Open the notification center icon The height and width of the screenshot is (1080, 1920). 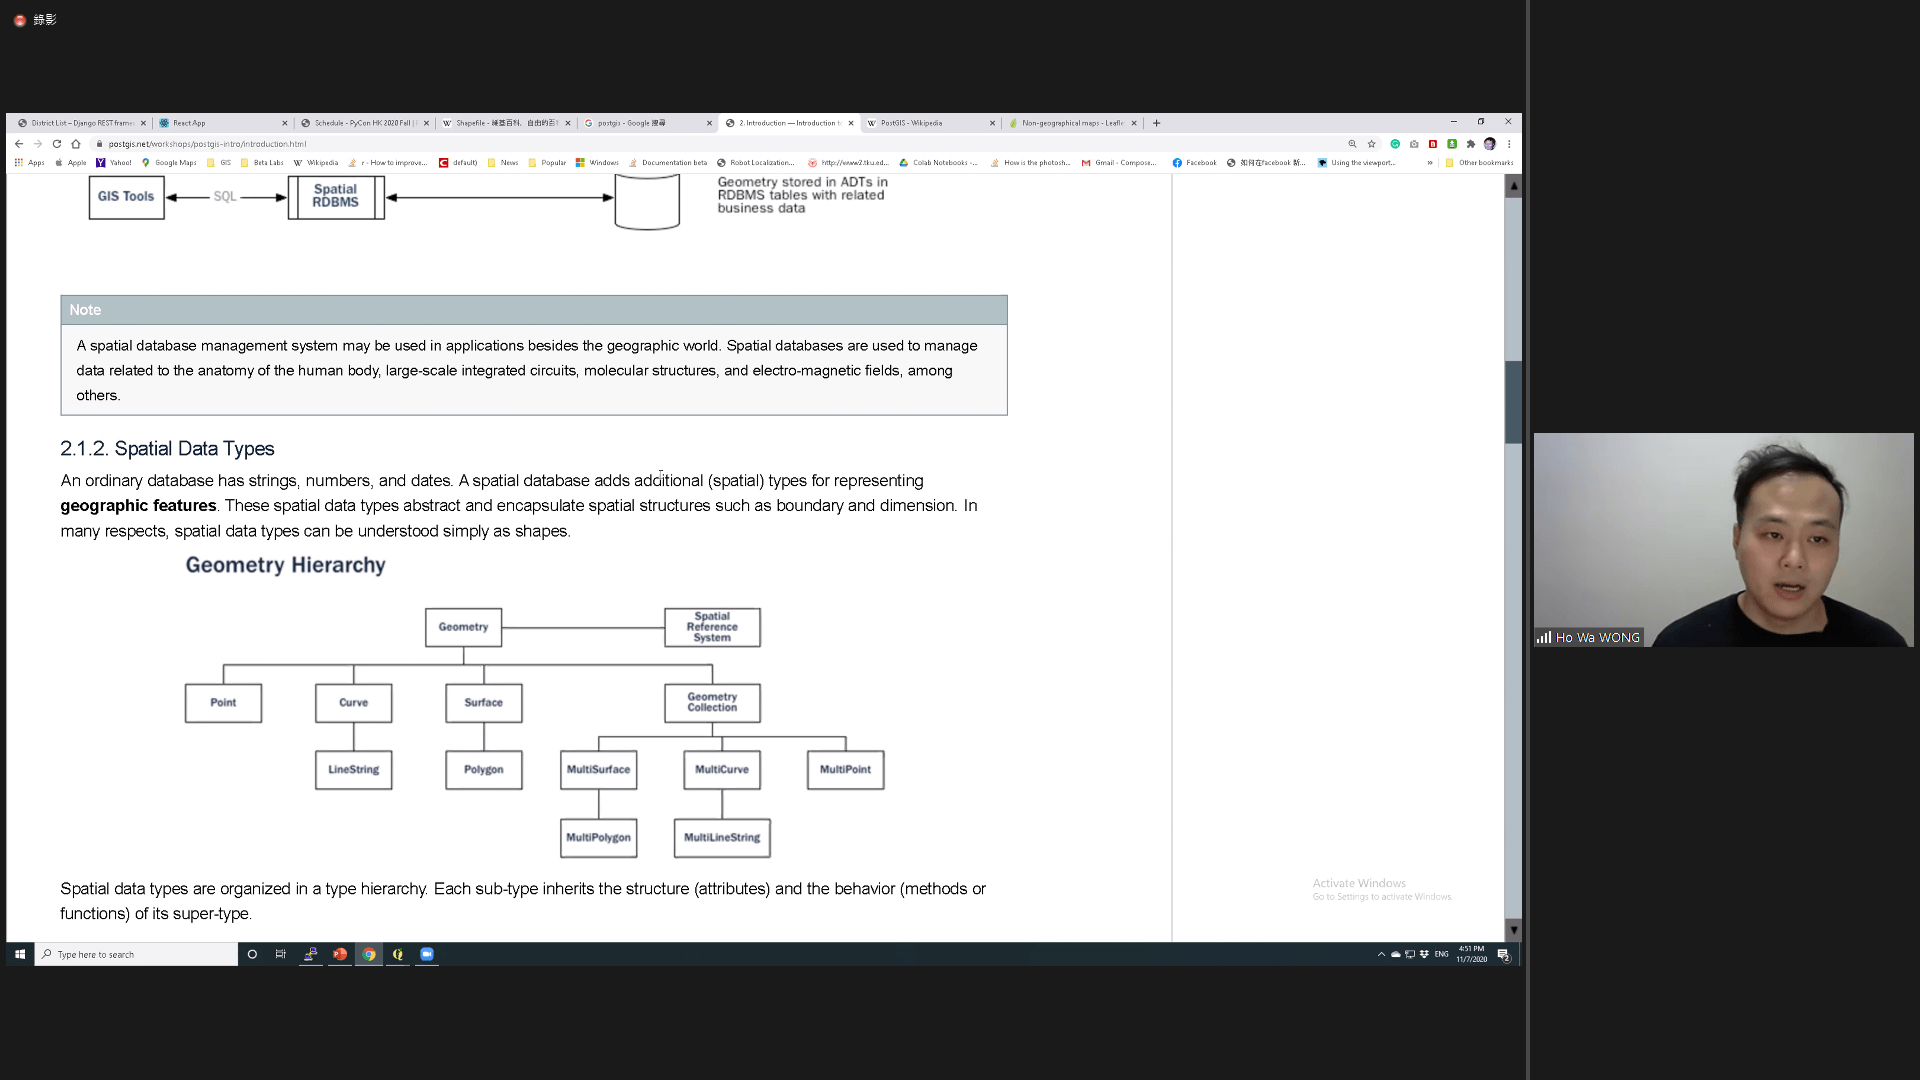click(x=1503, y=955)
